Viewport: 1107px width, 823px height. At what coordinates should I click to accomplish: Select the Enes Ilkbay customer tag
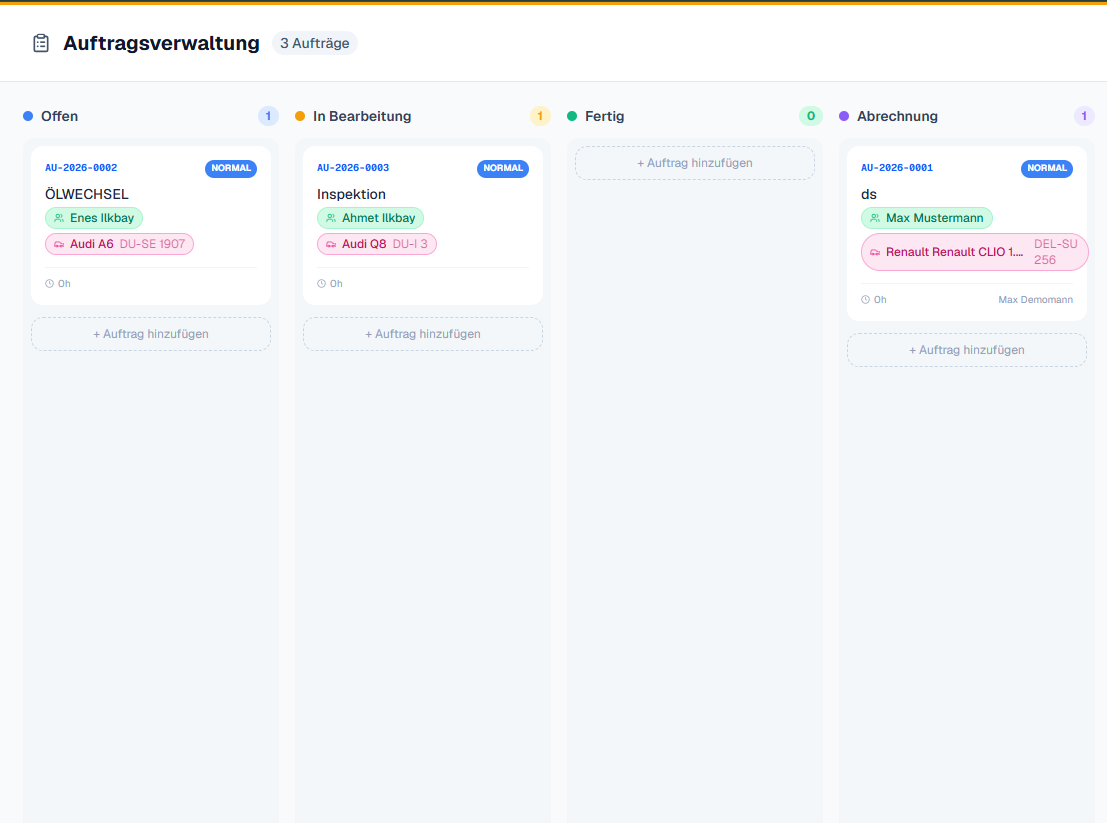click(94, 218)
